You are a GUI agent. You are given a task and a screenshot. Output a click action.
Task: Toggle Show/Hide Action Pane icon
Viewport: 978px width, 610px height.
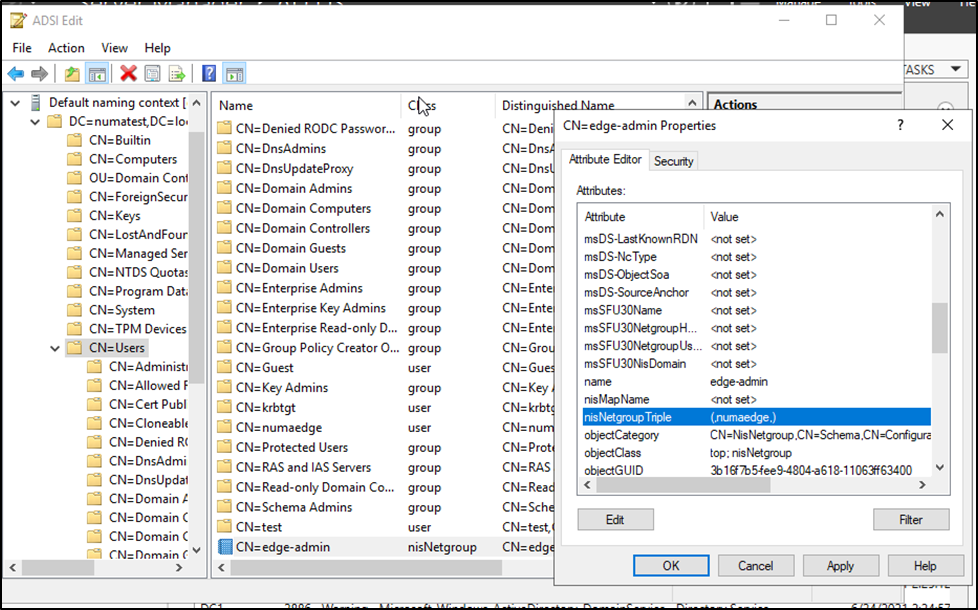(234, 74)
